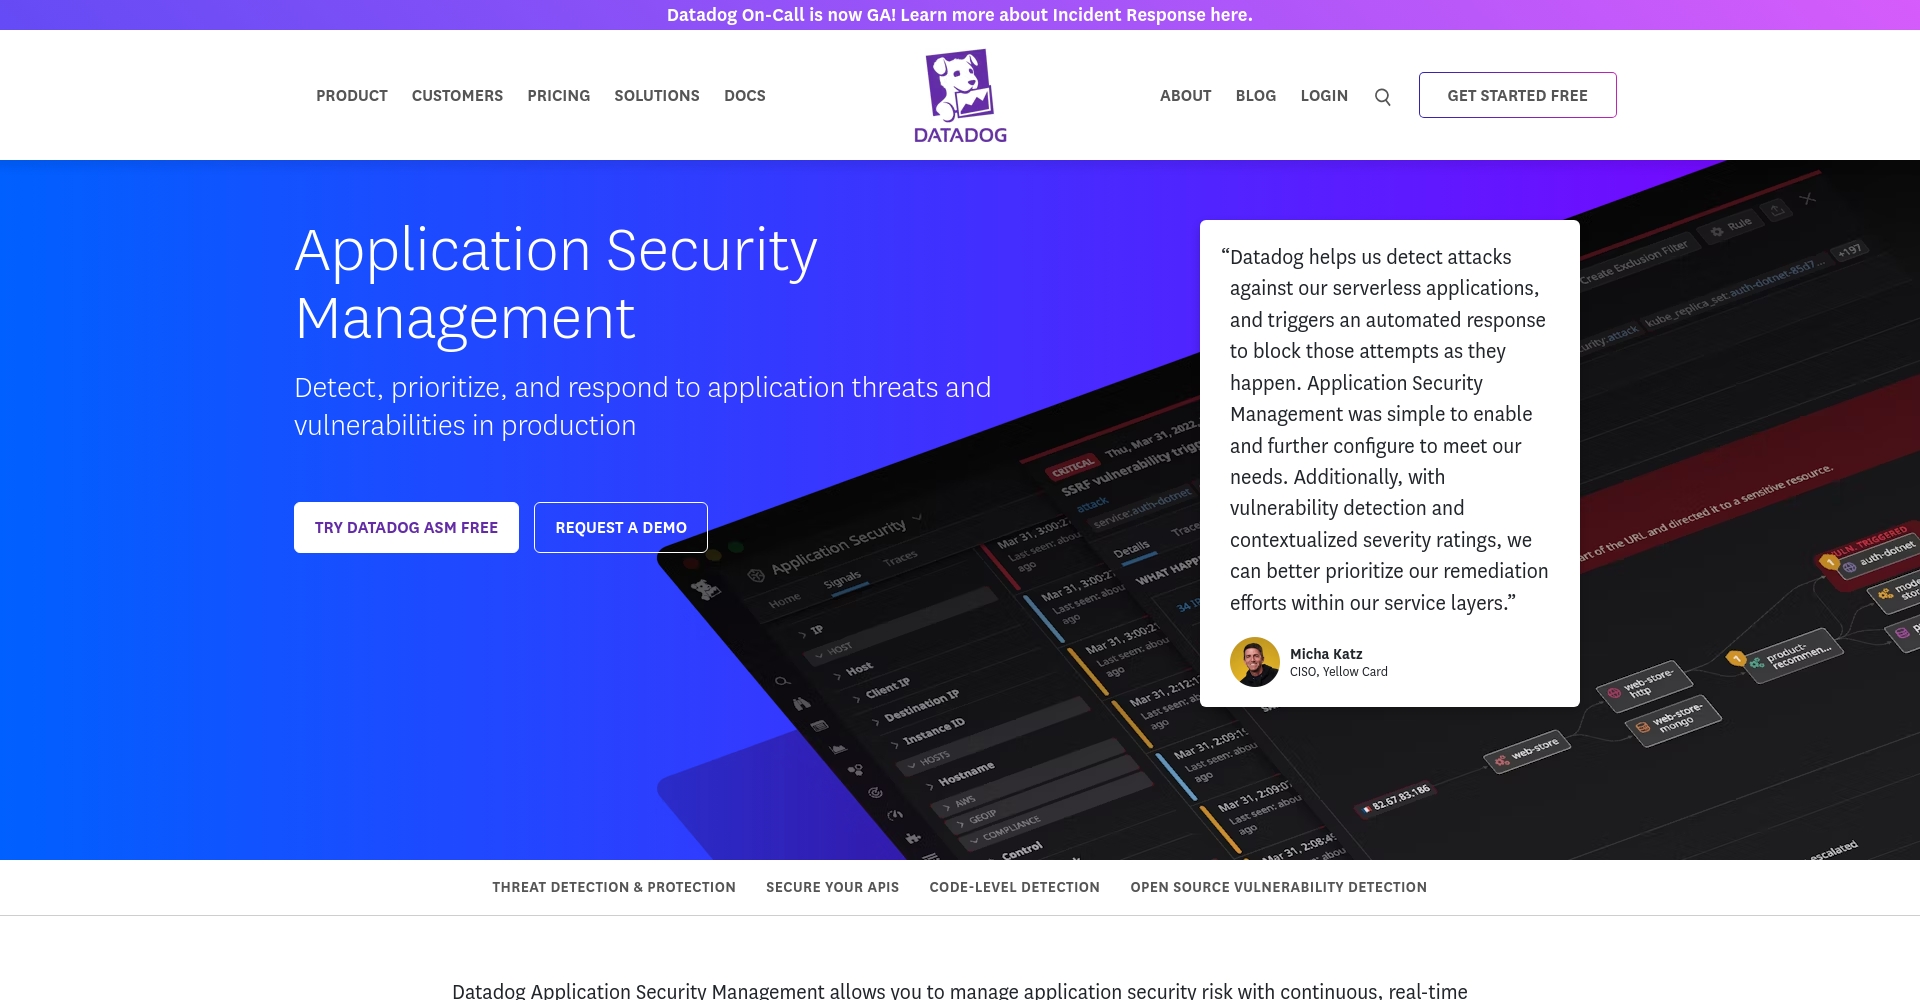Click the 'CISO, Yellow Card' caption
Image resolution: width=1920 pixels, height=1000 pixels.
[x=1339, y=672]
